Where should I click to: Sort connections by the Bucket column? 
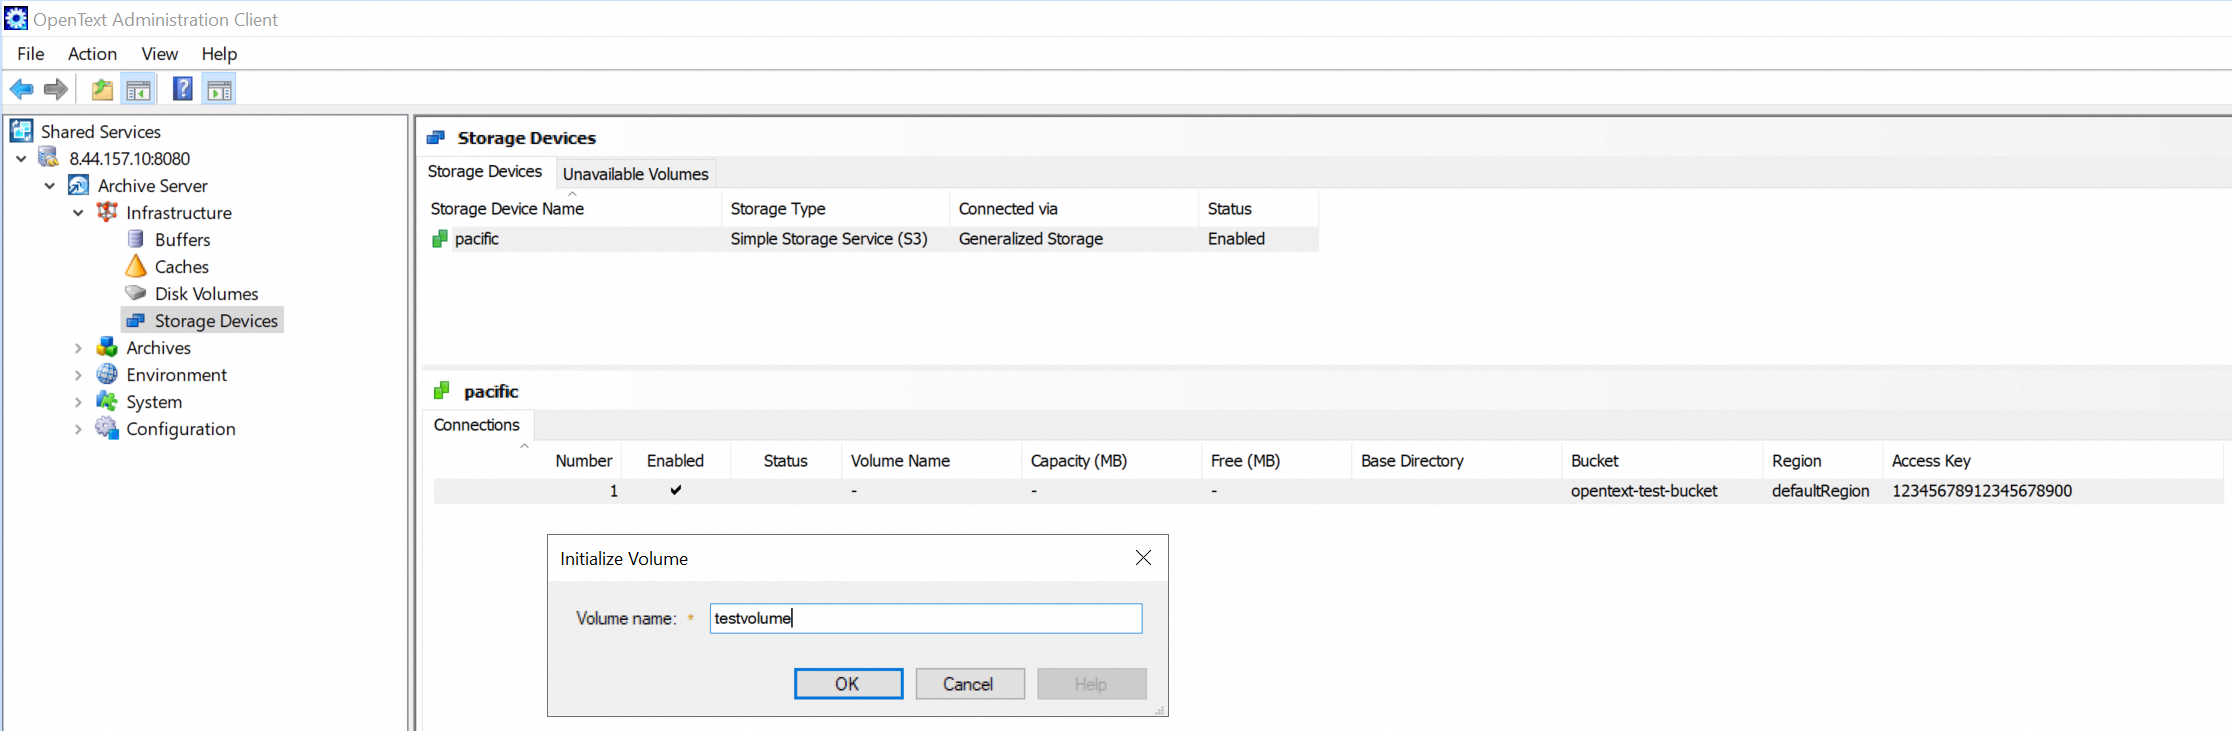[1662, 461]
